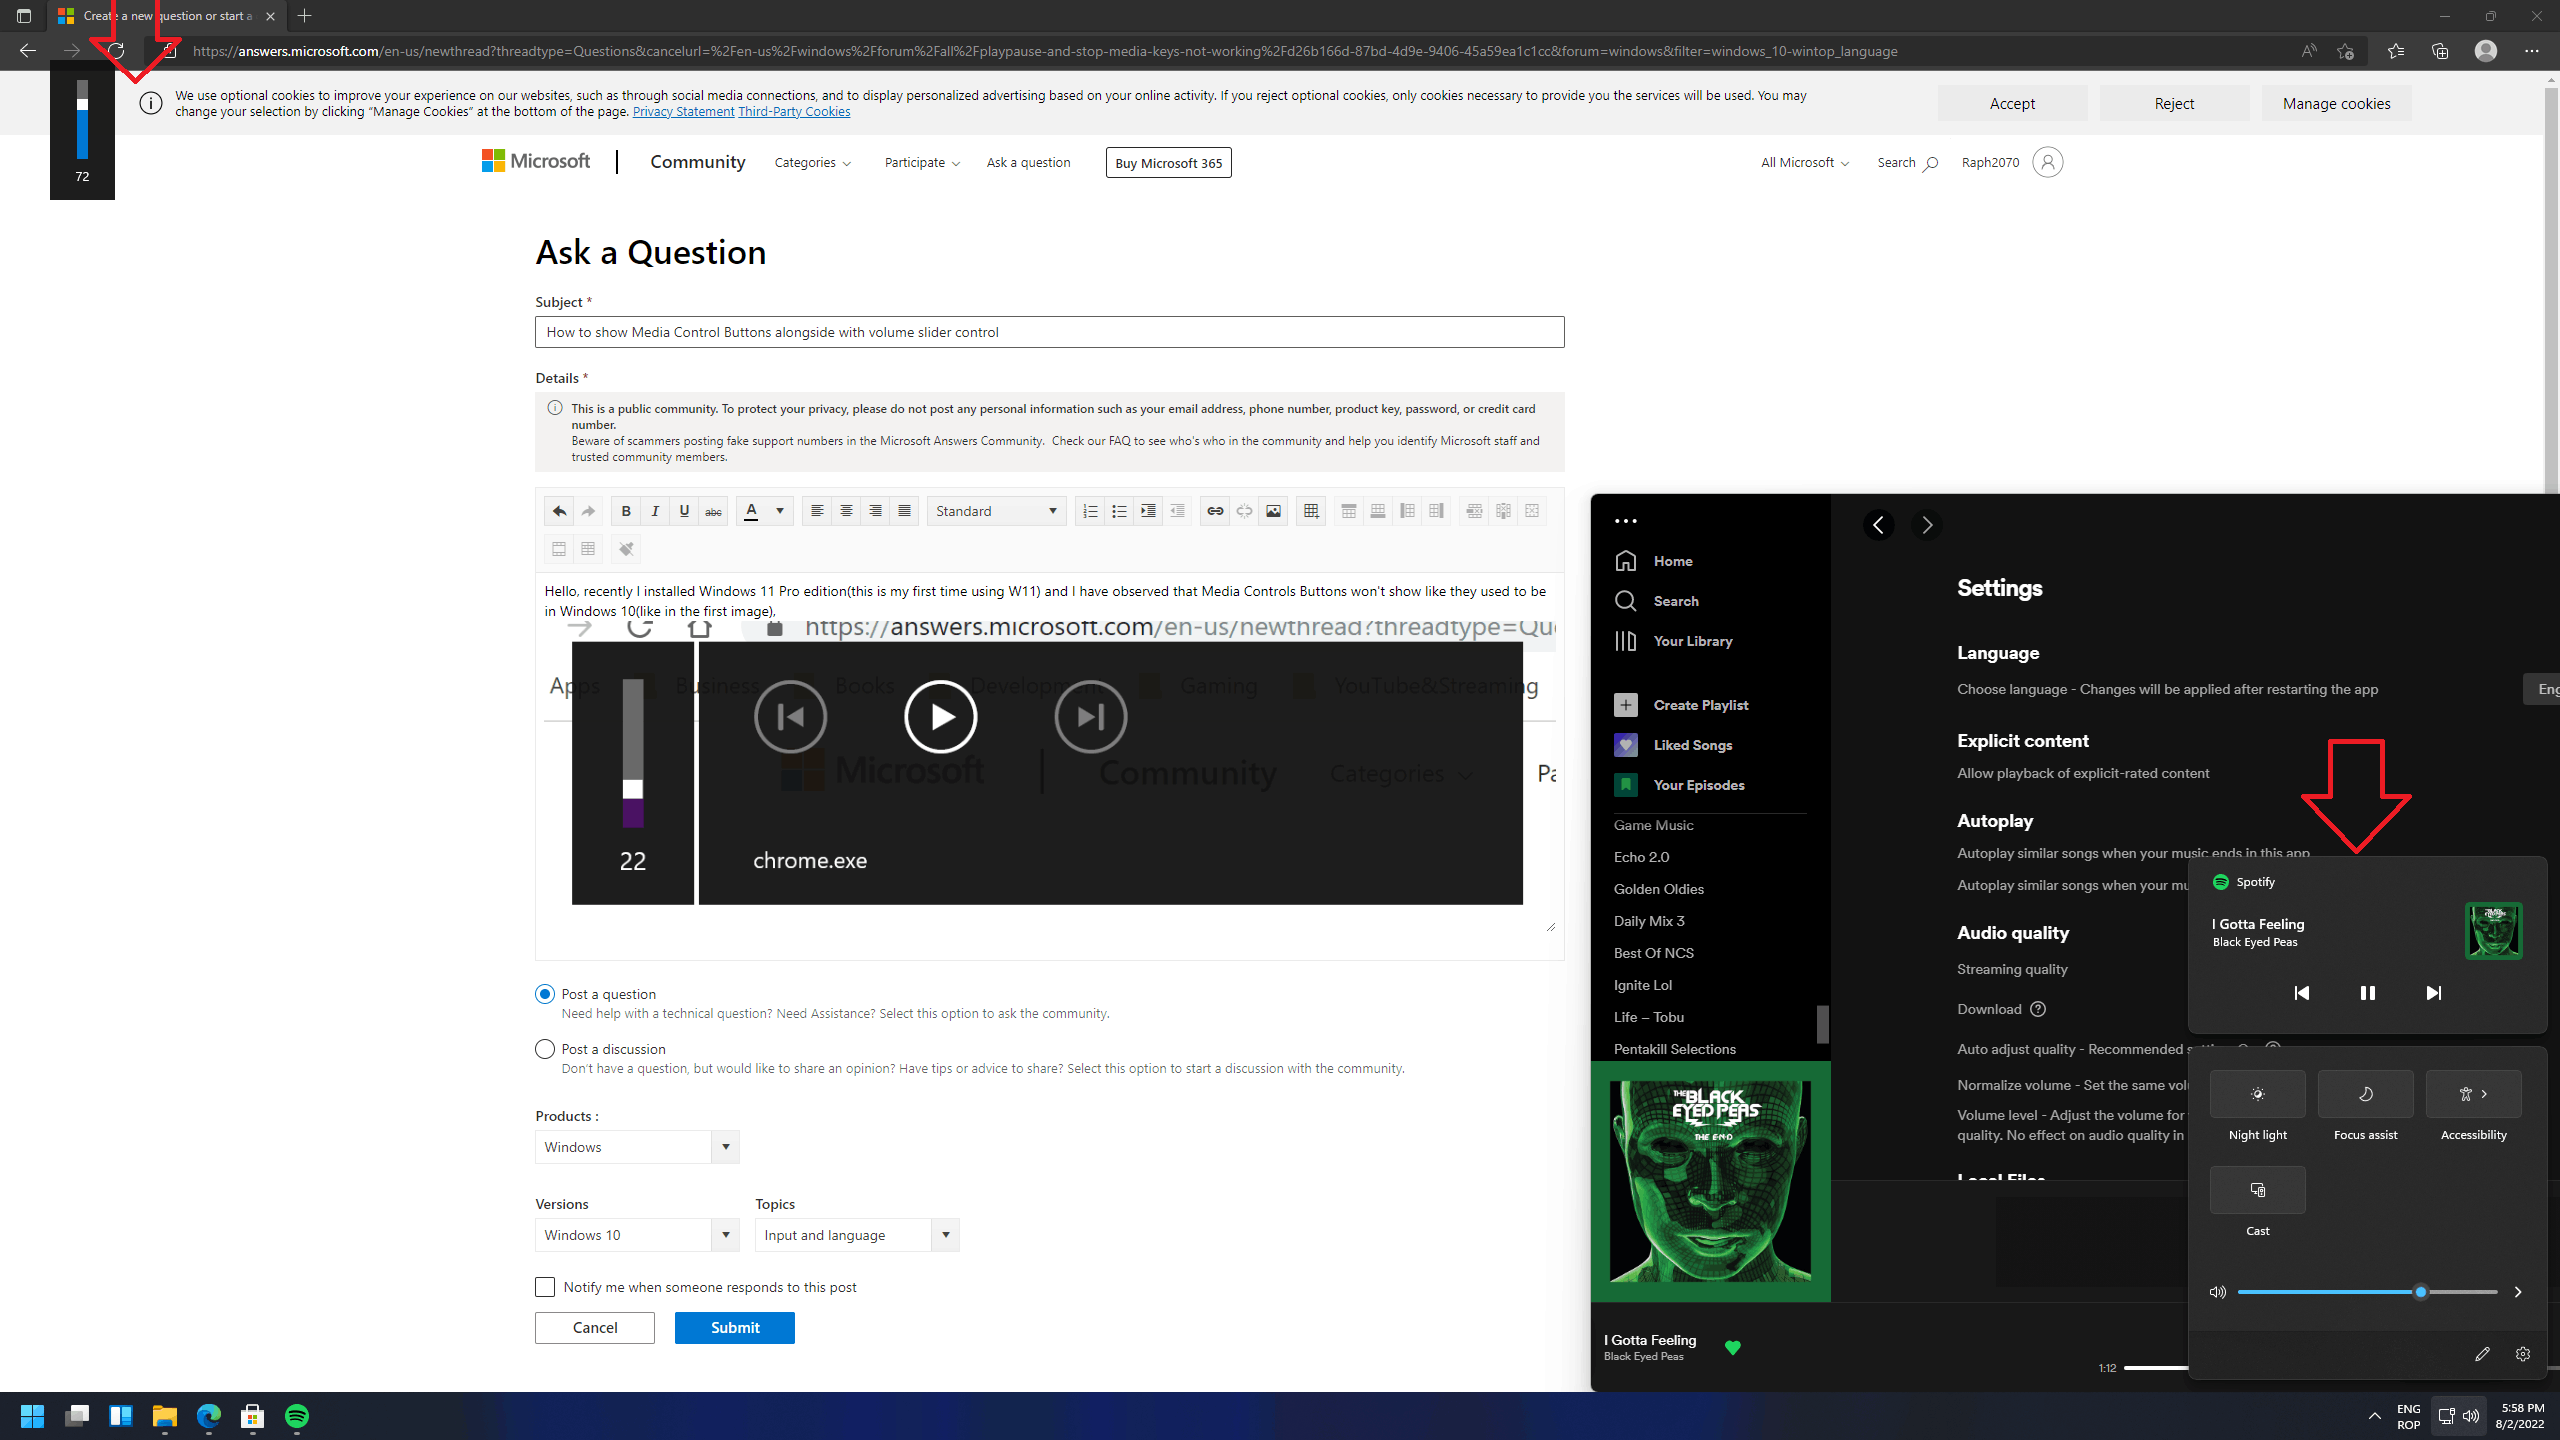Check Notify me when someone responds

[545, 1287]
